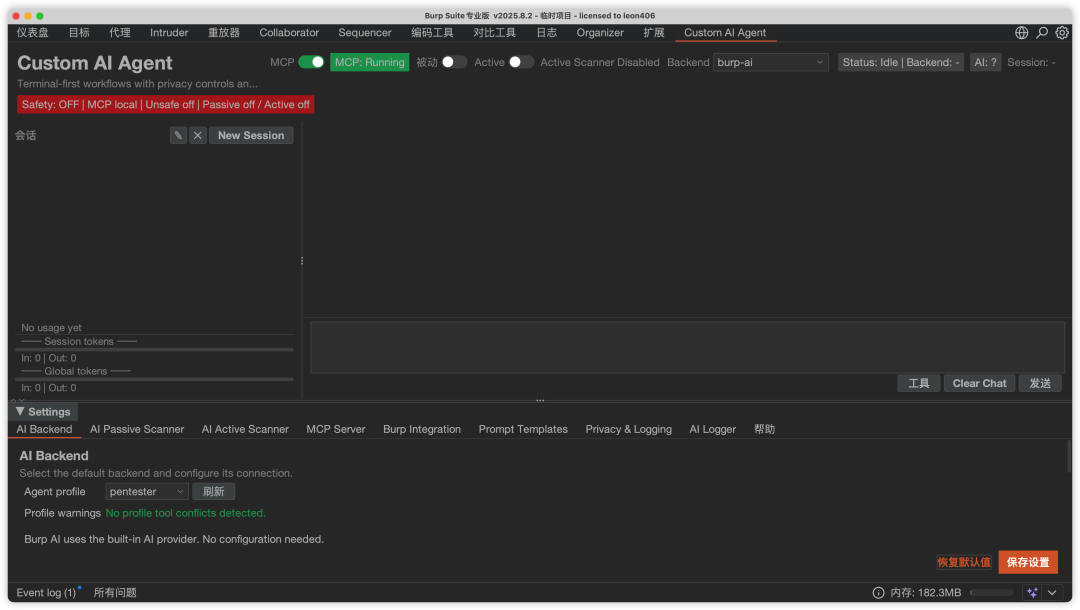This screenshot has height=610, width=1080.
Task: Open the 日志 tab
Action: (x=547, y=32)
